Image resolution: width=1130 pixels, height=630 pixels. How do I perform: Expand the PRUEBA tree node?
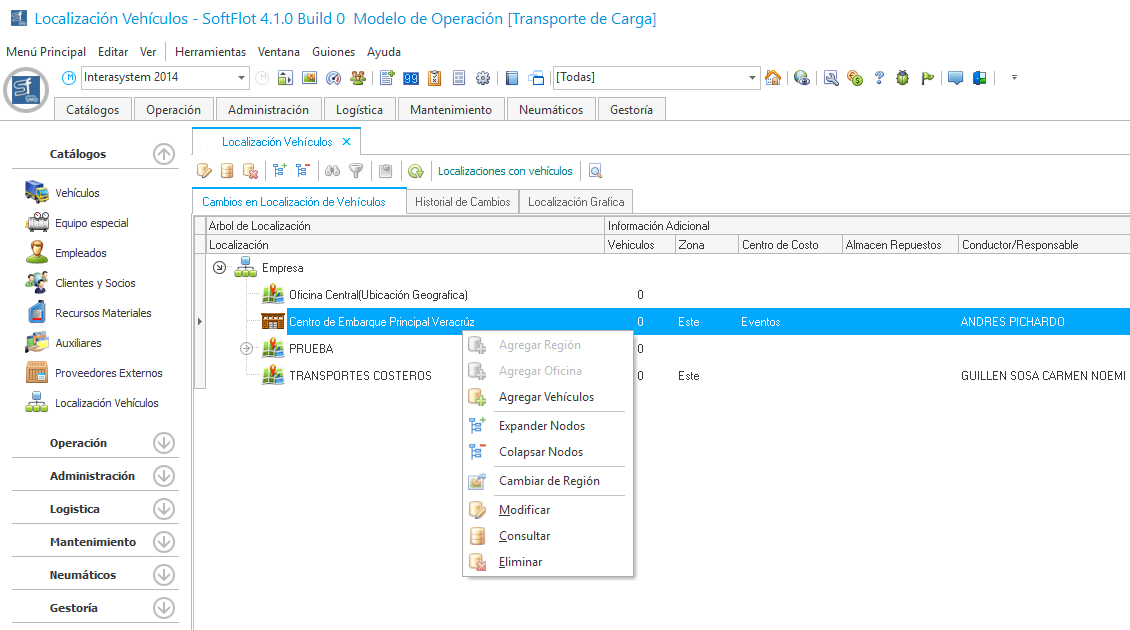coord(246,349)
